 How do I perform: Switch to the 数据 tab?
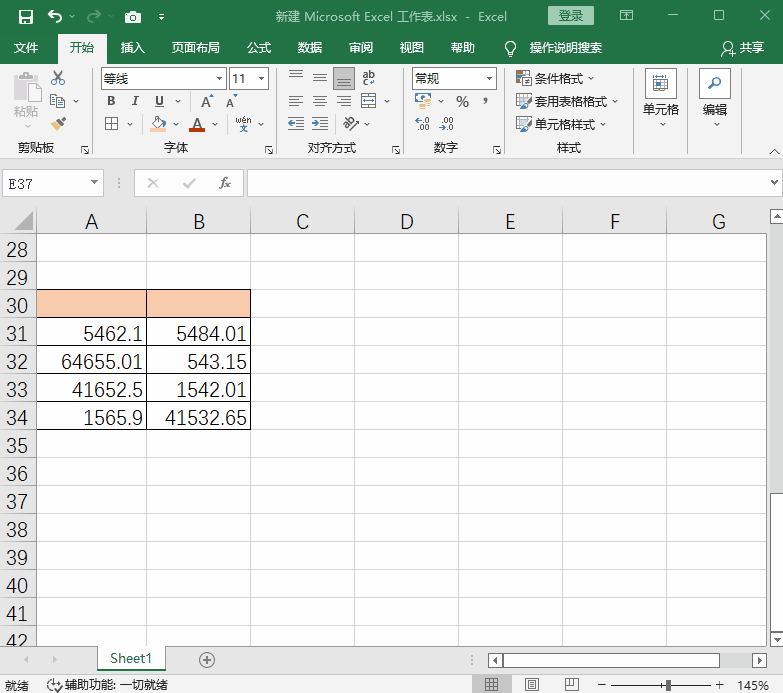point(310,48)
